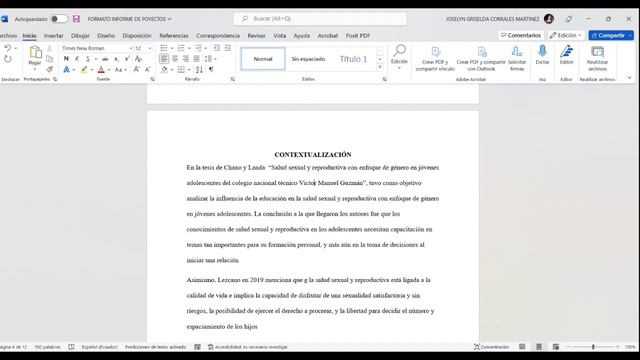This screenshot has height=360, width=640.
Task: Open the Insertar tab
Action: click(x=53, y=36)
